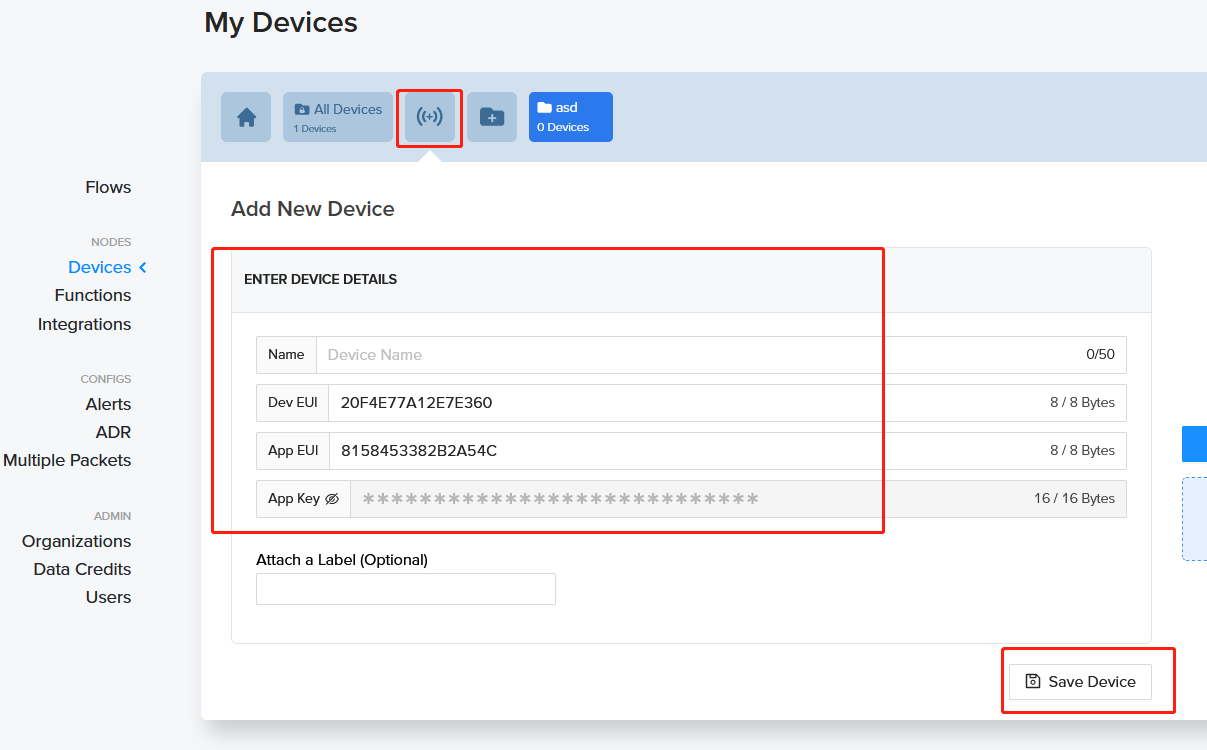Open Users admin page

click(x=108, y=597)
